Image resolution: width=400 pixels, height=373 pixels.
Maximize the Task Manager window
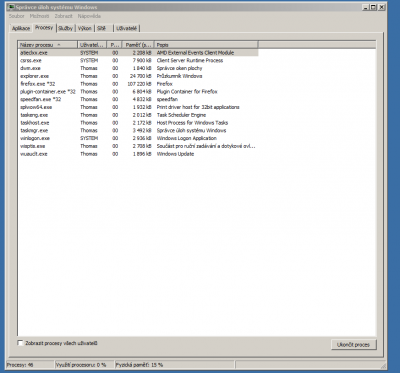click(373, 7)
